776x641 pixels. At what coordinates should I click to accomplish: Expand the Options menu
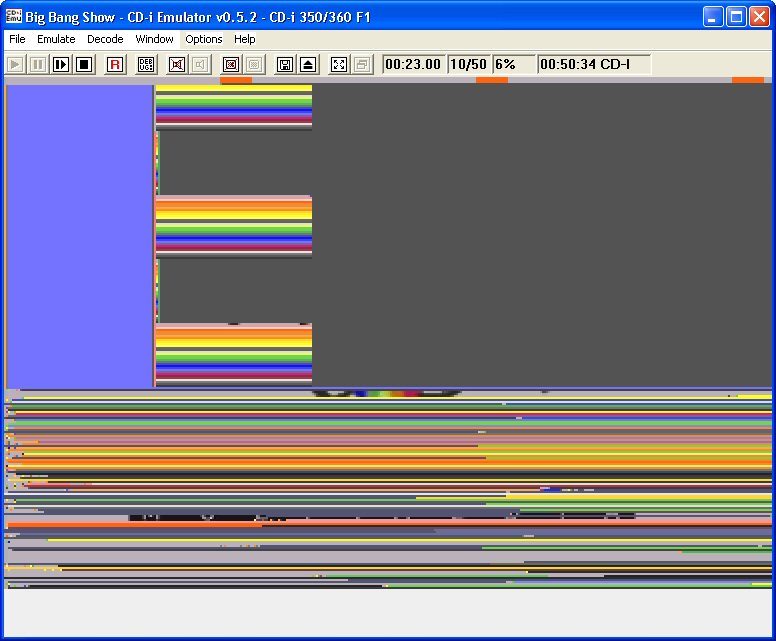coord(204,39)
